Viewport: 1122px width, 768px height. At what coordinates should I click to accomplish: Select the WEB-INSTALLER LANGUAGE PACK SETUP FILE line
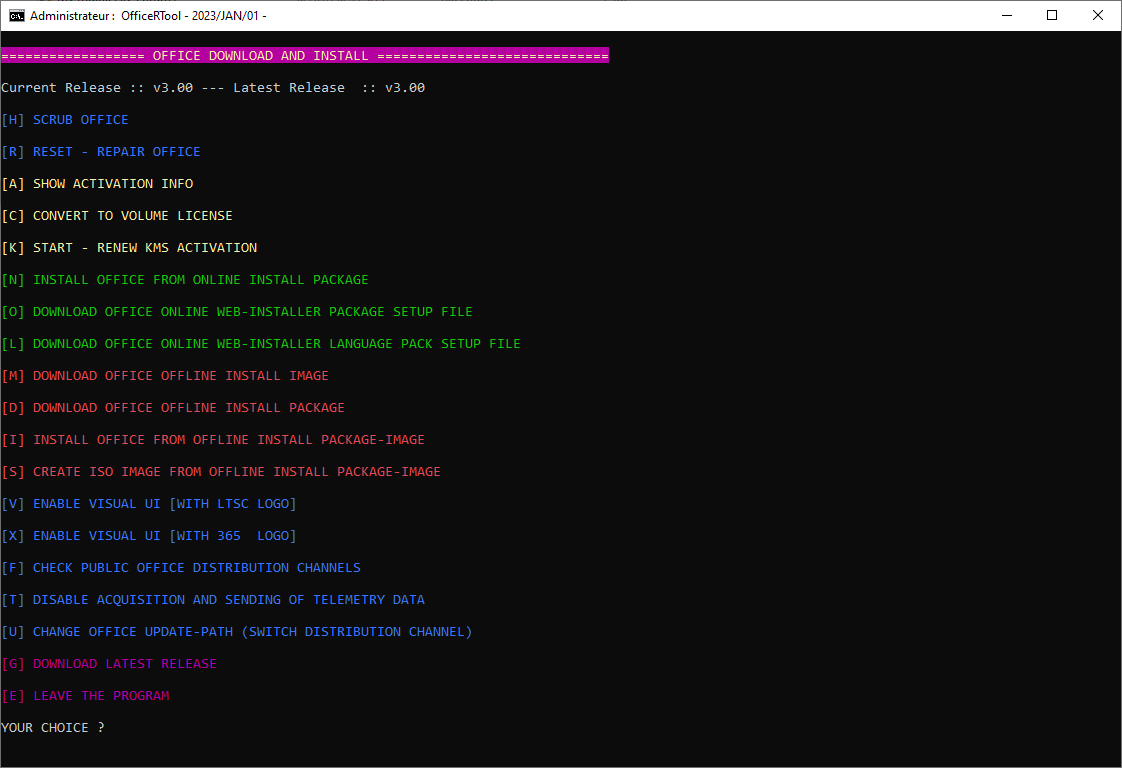pyautogui.click(x=261, y=344)
